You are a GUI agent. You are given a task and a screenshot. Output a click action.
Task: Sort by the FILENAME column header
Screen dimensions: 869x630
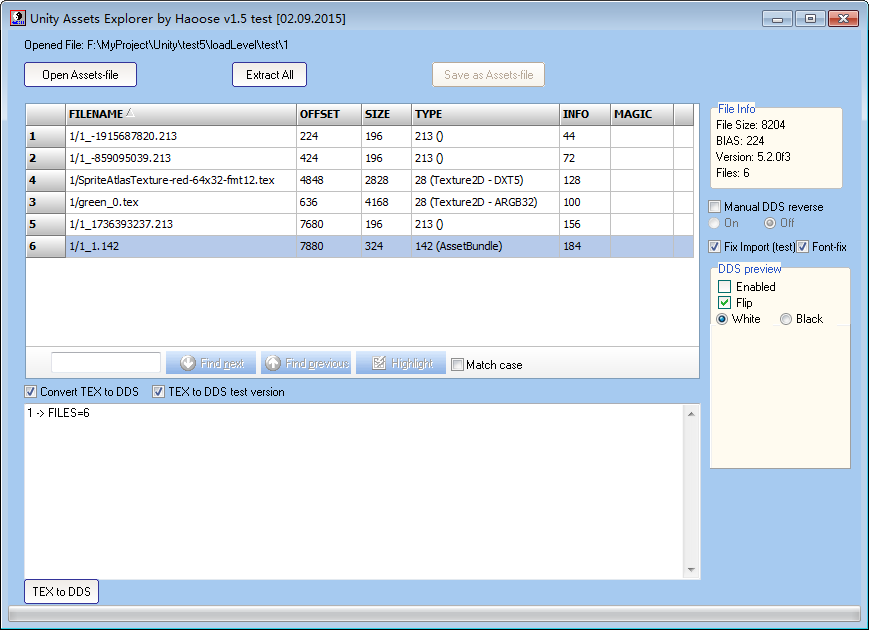pos(181,114)
